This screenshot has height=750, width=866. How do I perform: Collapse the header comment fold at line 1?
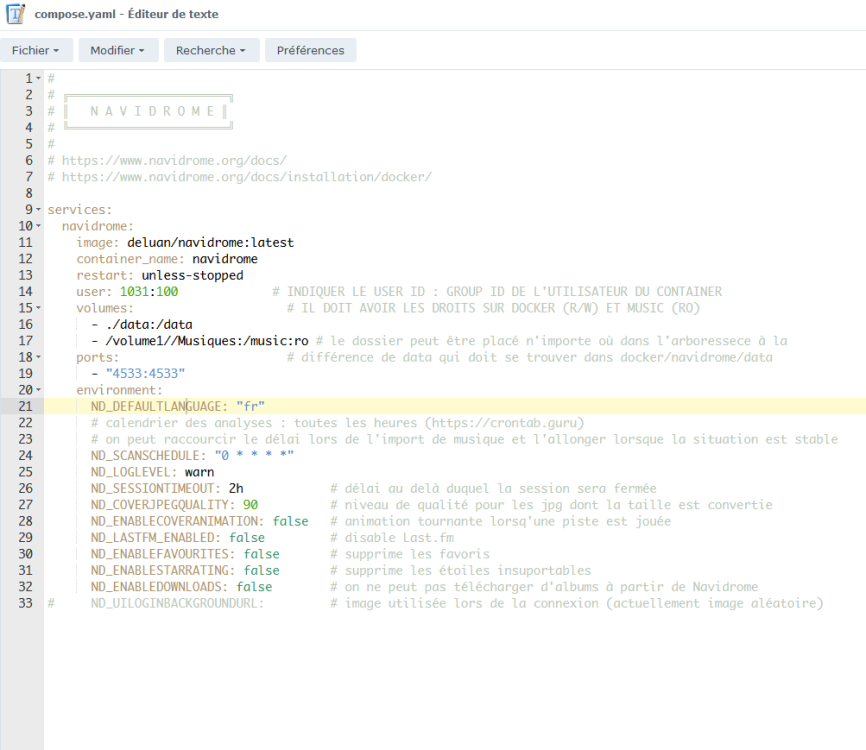[38, 78]
